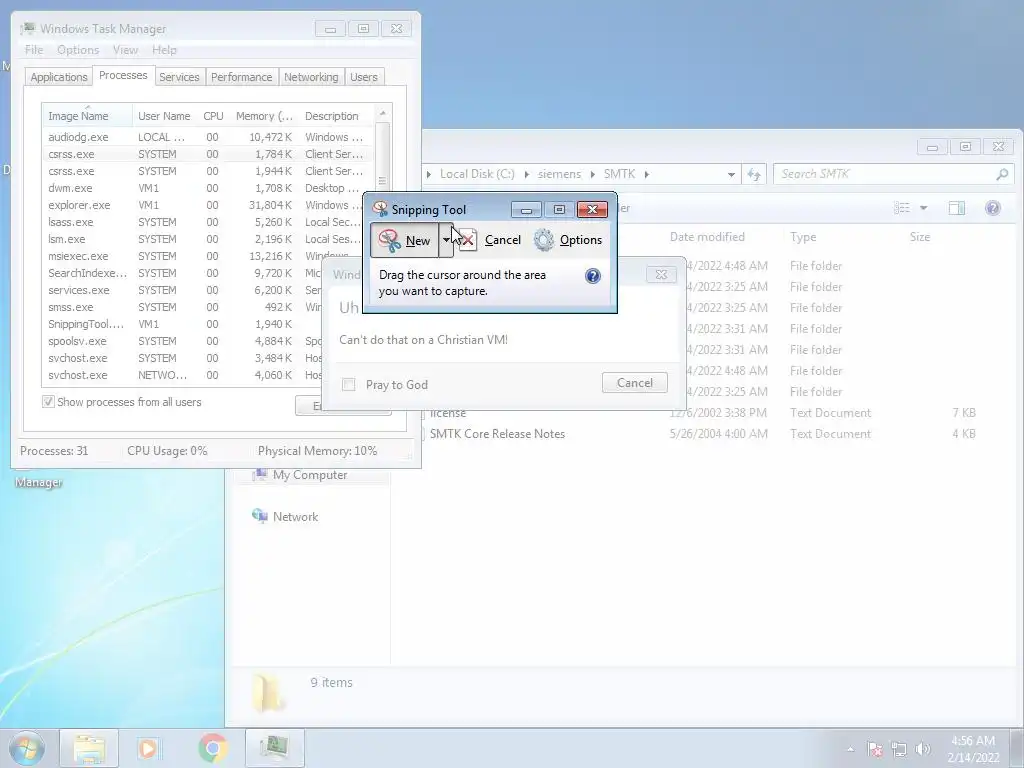The width and height of the screenshot is (1024, 768).
Task: Select the msiexec.exe process row
Action: coord(183,256)
